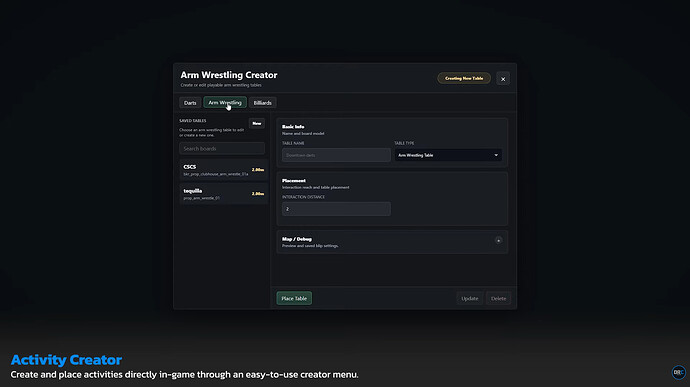Create a new saved table with New

257,123
